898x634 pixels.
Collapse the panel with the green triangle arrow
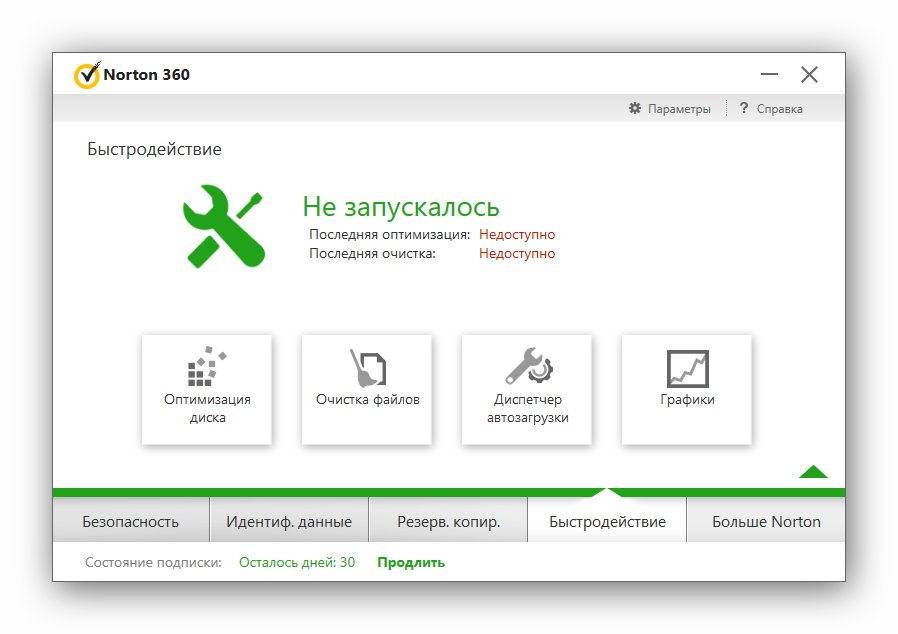point(813,471)
